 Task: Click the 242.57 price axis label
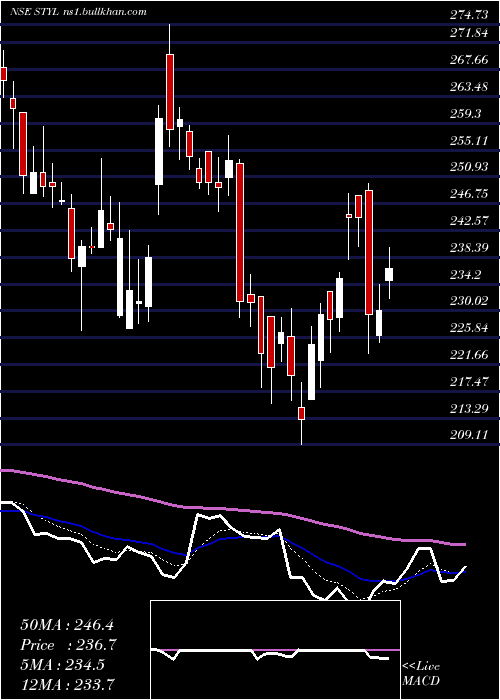[x=469, y=221]
